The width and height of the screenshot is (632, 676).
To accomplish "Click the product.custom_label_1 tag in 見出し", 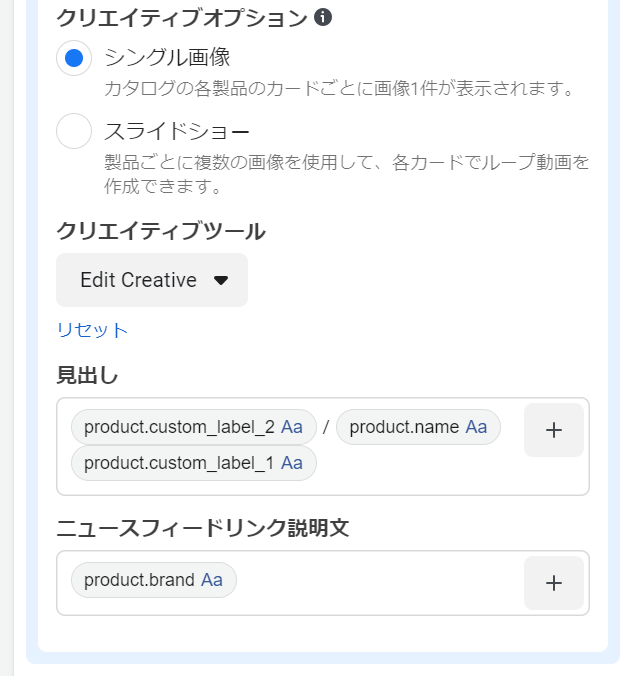I will (x=179, y=462).
